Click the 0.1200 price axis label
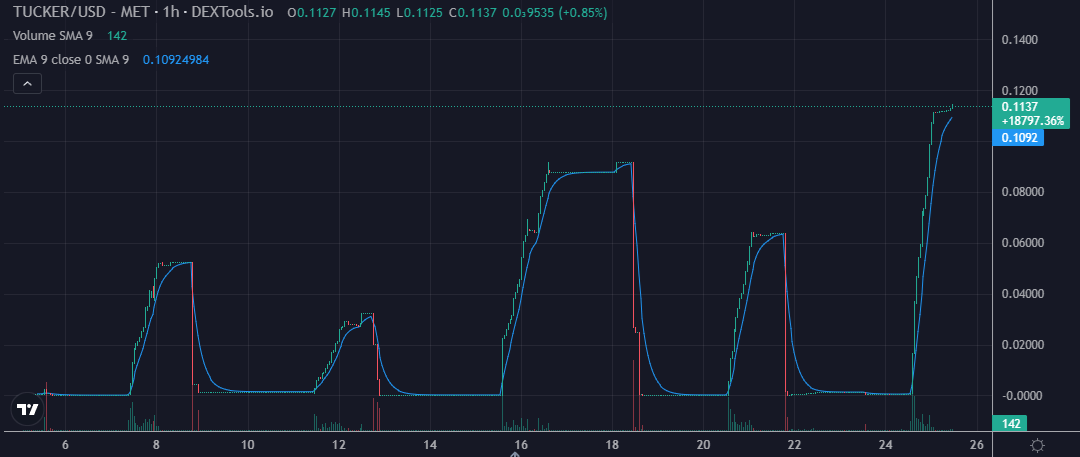This screenshot has height=457, width=1080. click(x=1019, y=91)
